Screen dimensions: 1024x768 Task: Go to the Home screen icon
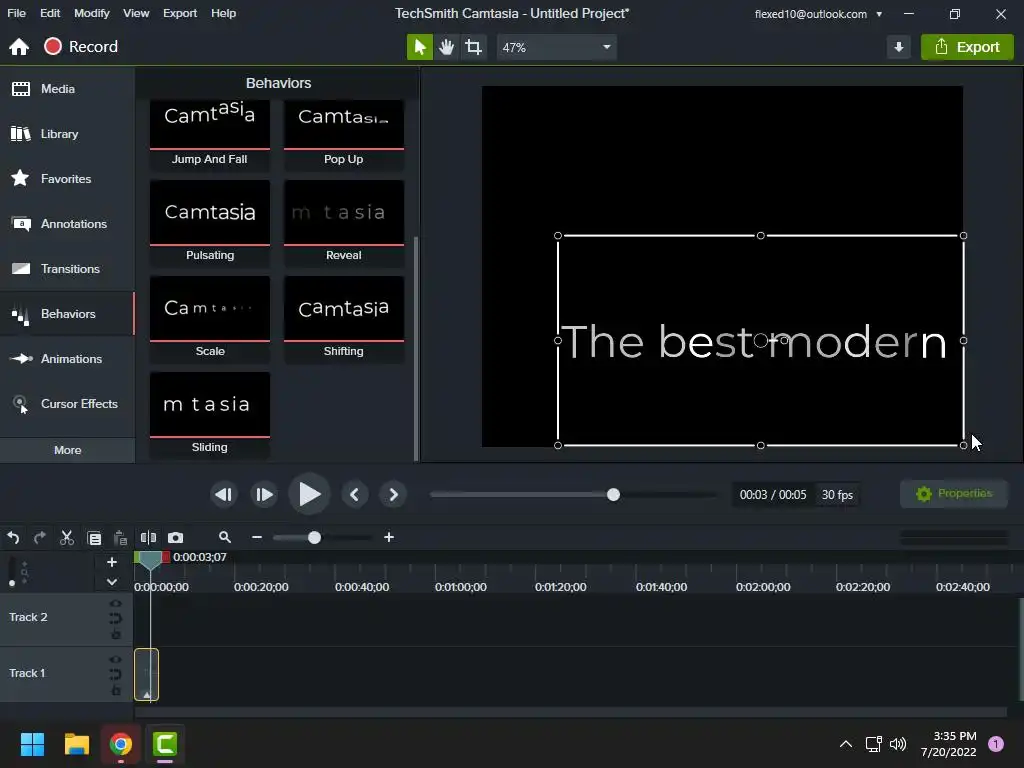19,47
